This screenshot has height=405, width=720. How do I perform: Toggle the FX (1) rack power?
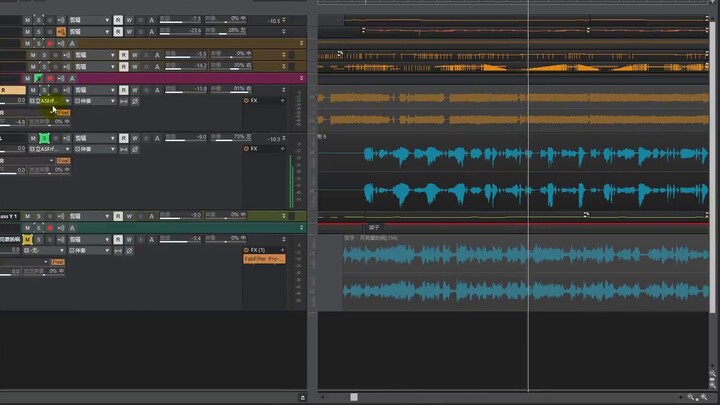246,250
